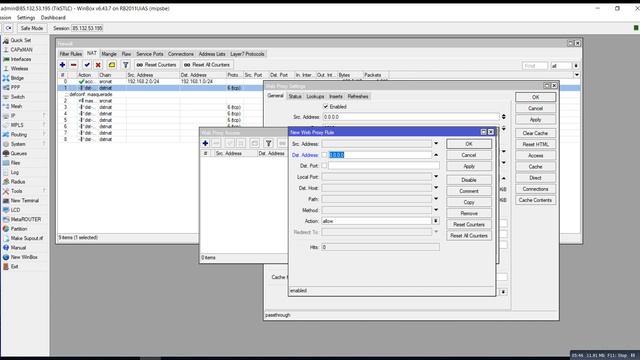
Task: Open the Settings menu
Action: 26,18
